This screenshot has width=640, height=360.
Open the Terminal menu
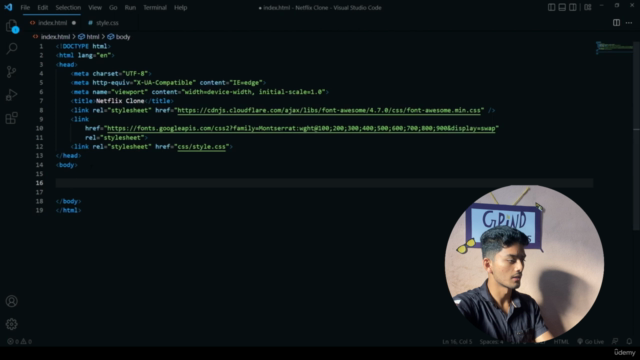tap(155, 7)
